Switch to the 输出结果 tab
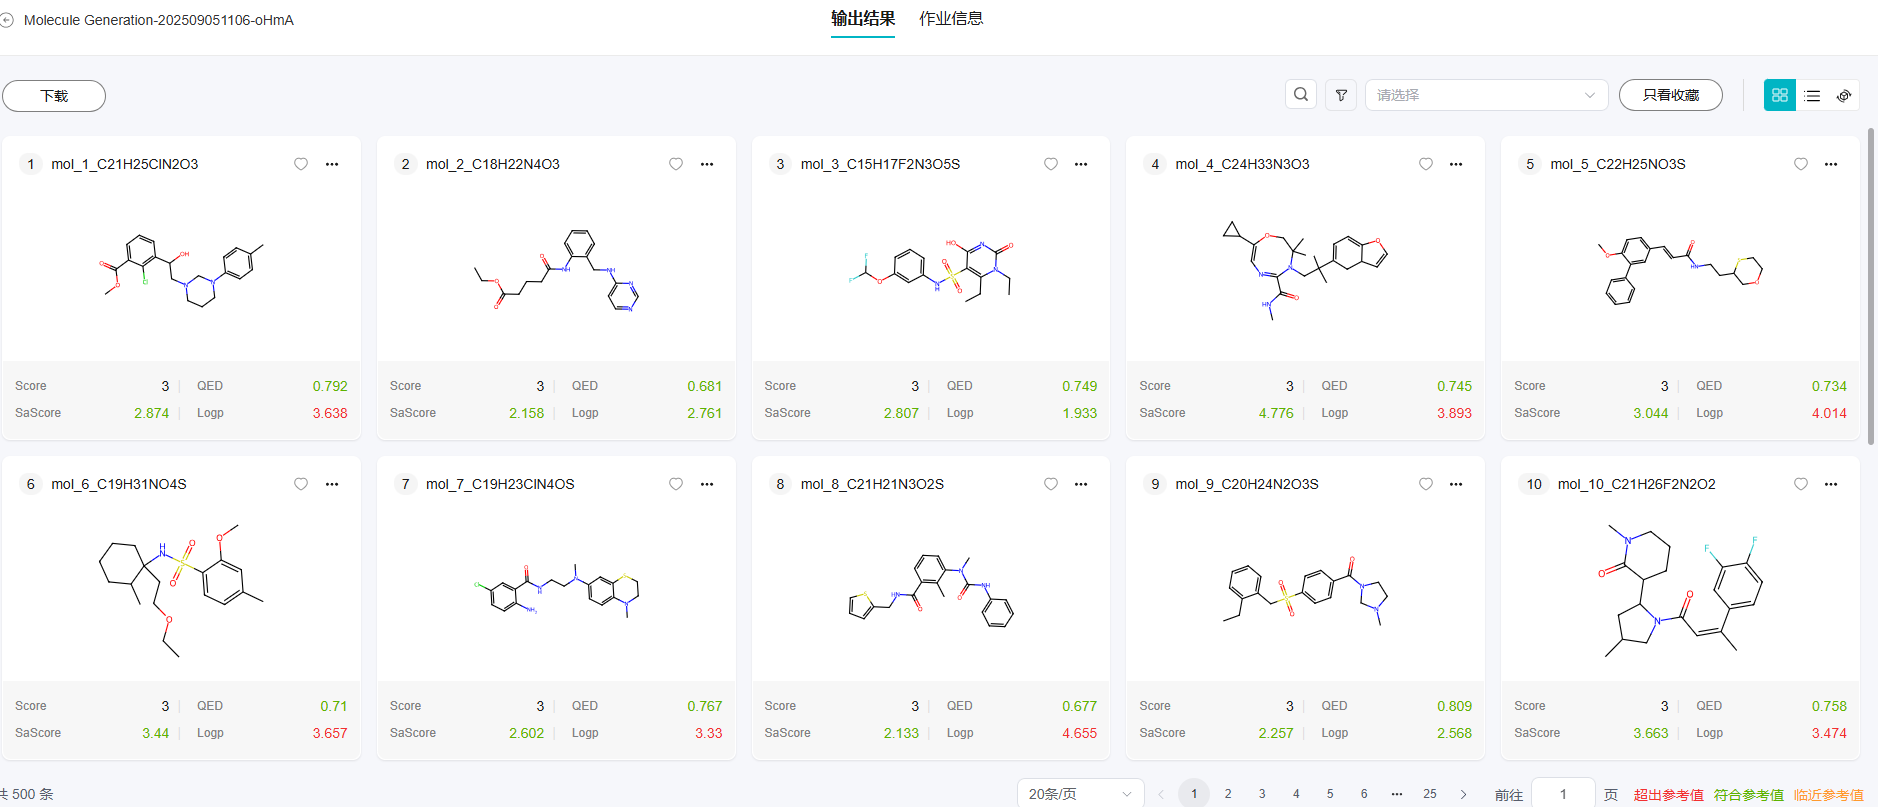1878x807 pixels. point(863,19)
